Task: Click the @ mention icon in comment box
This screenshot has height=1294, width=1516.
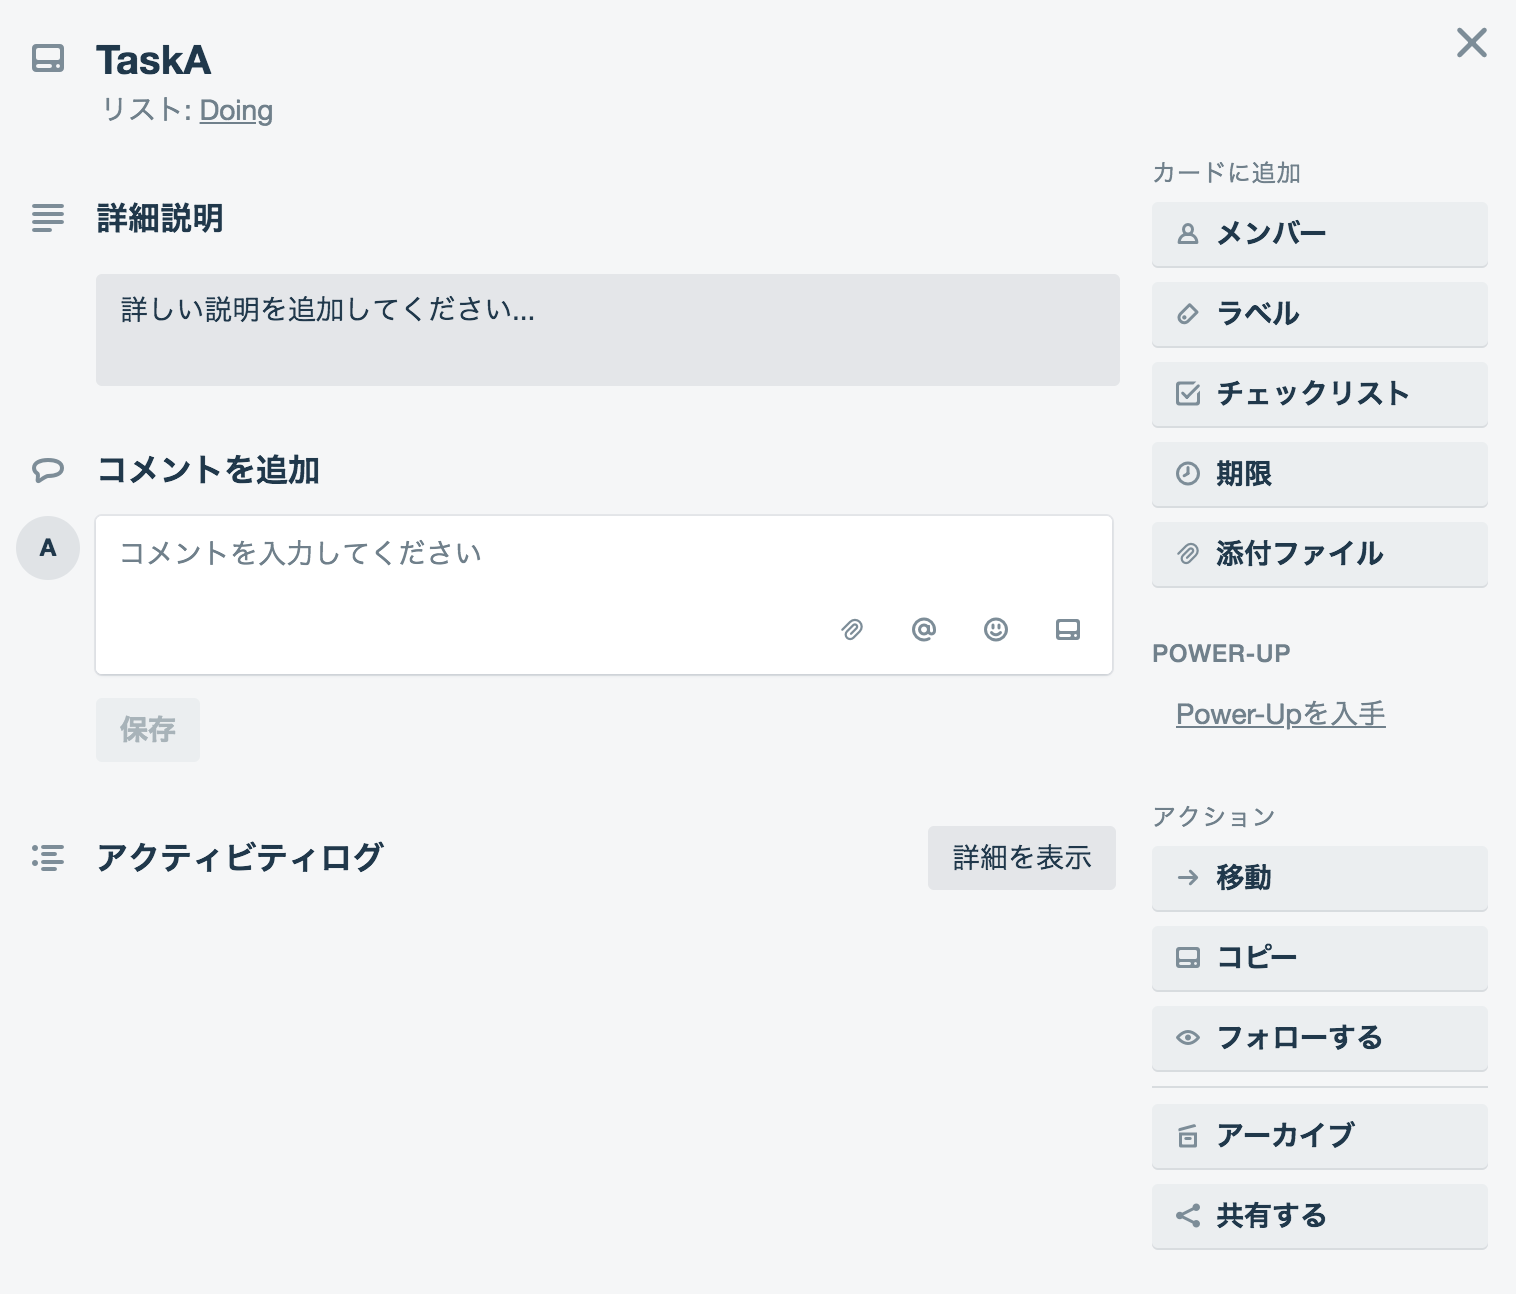Action: [924, 629]
